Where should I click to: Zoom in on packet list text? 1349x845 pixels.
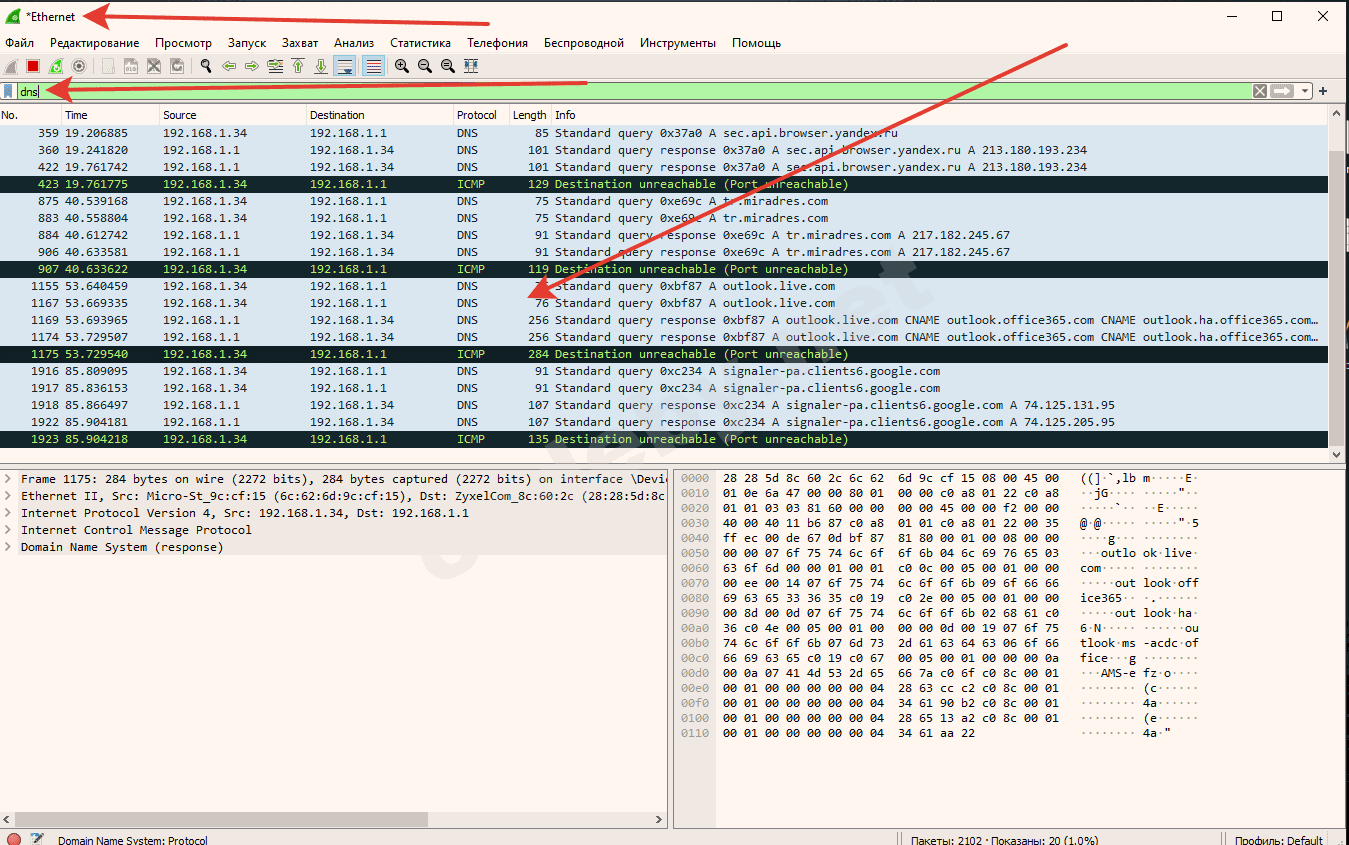click(402, 66)
